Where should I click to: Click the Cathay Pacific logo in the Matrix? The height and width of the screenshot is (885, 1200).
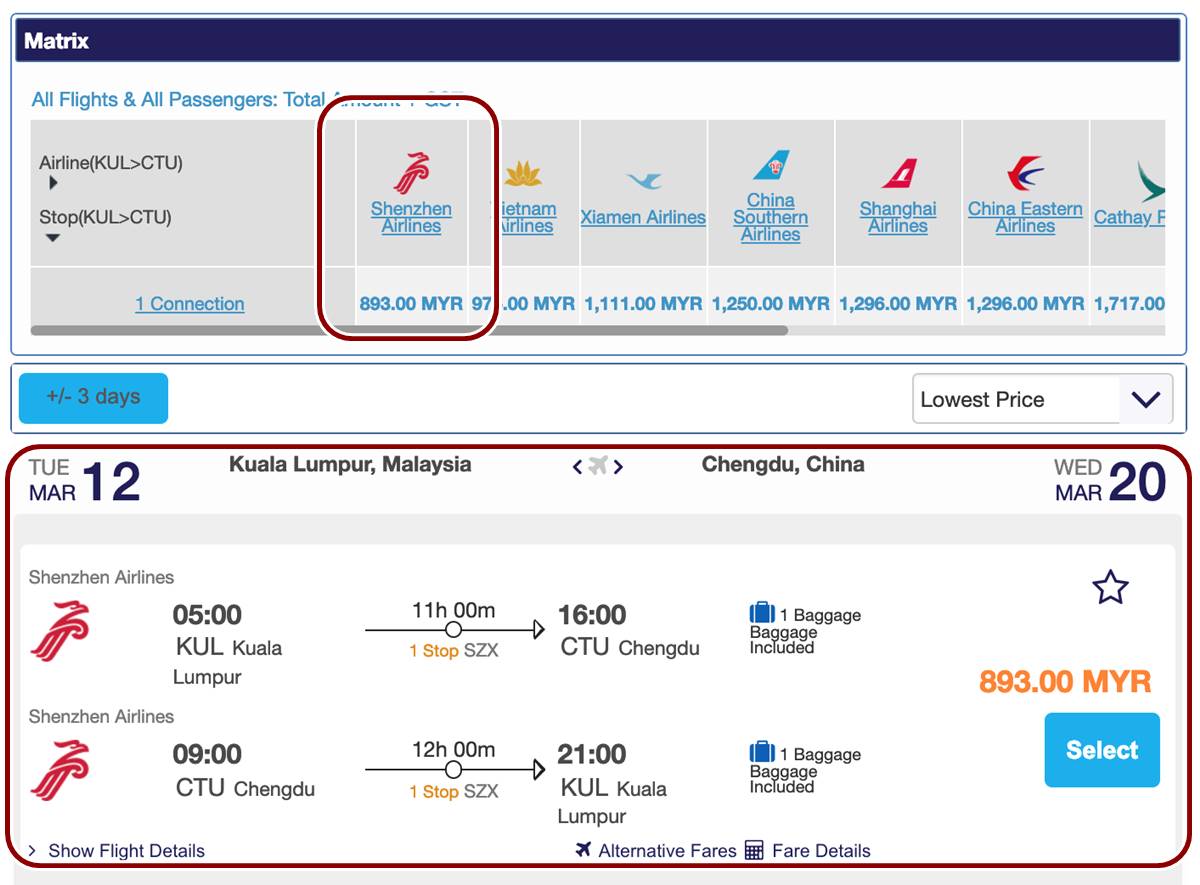1151,181
